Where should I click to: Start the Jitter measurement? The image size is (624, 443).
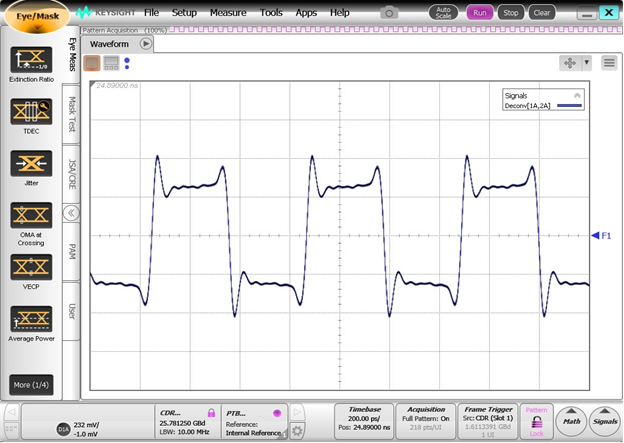(x=31, y=164)
